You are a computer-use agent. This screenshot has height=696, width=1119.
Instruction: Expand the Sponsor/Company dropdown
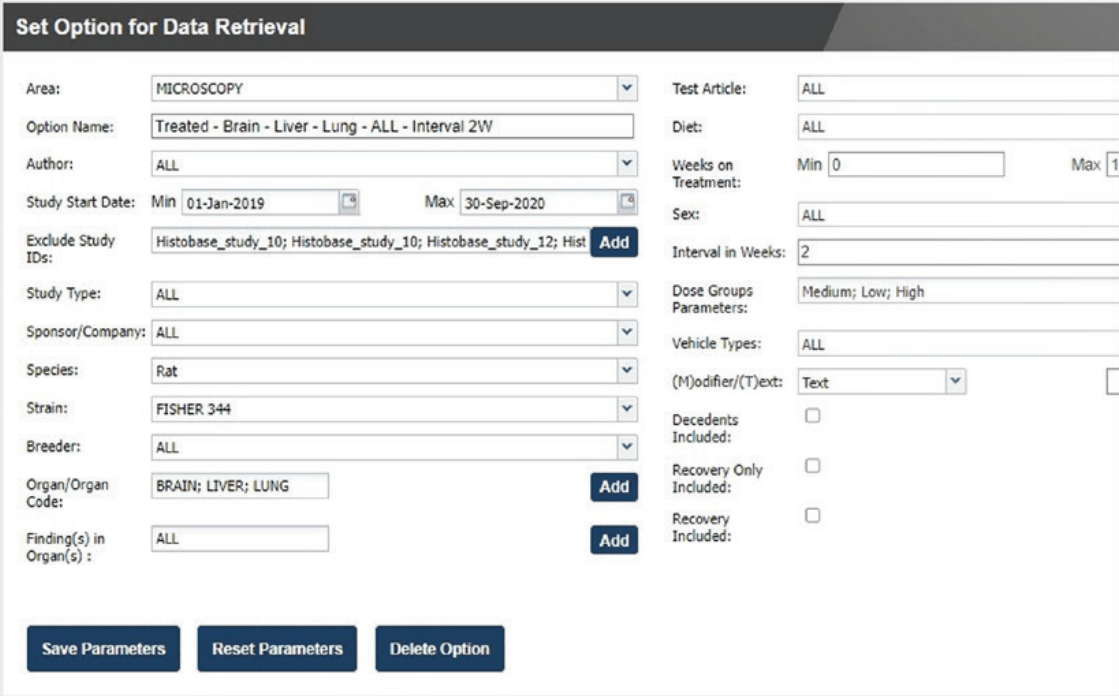click(626, 332)
